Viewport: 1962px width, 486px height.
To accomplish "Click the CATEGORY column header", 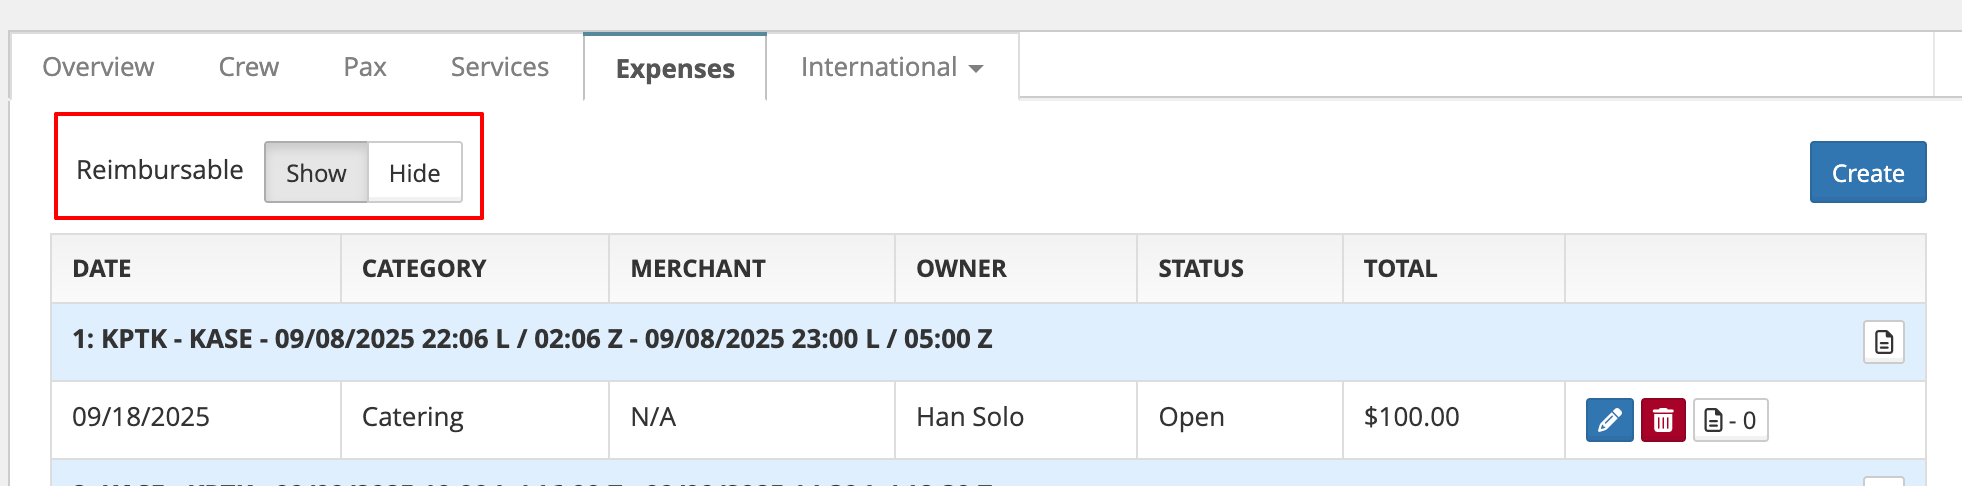I will click(424, 269).
